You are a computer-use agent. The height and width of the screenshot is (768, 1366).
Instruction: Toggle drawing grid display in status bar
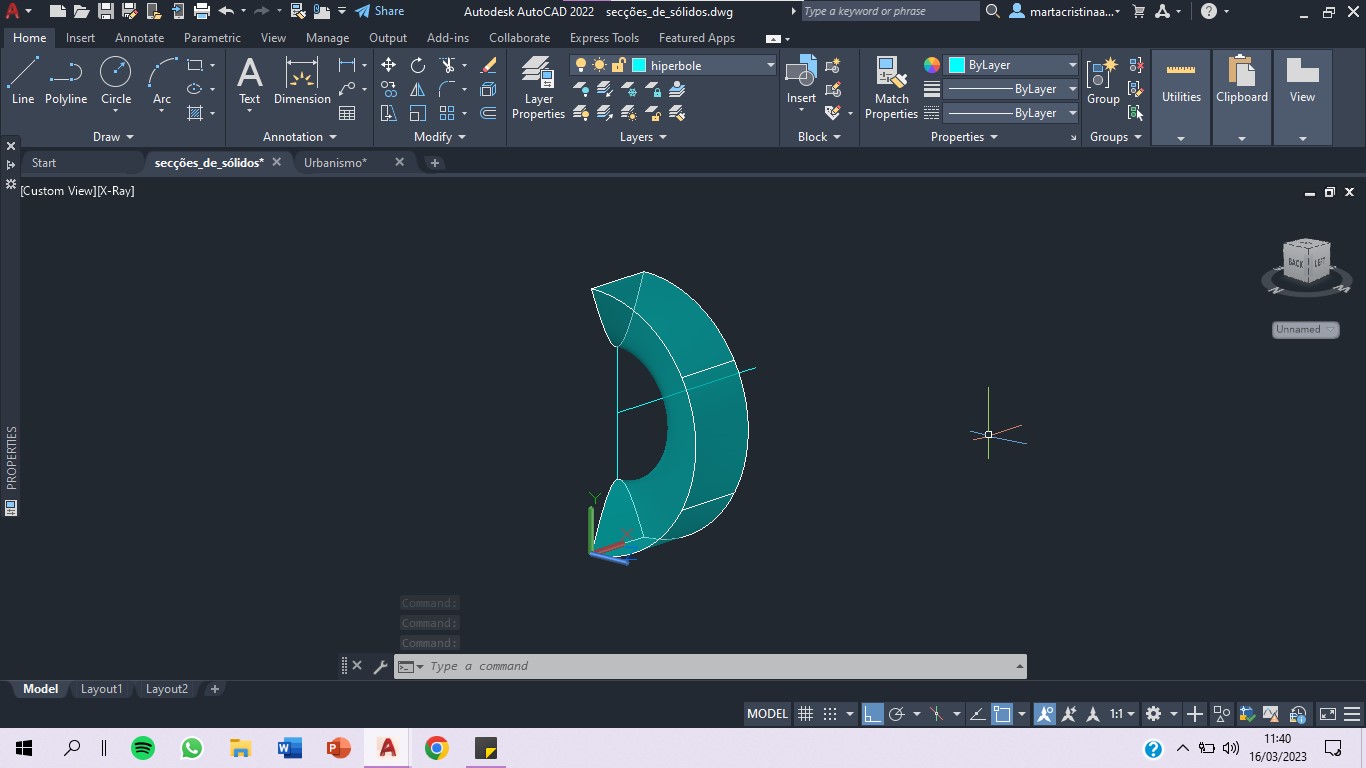click(x=805, y=714)
